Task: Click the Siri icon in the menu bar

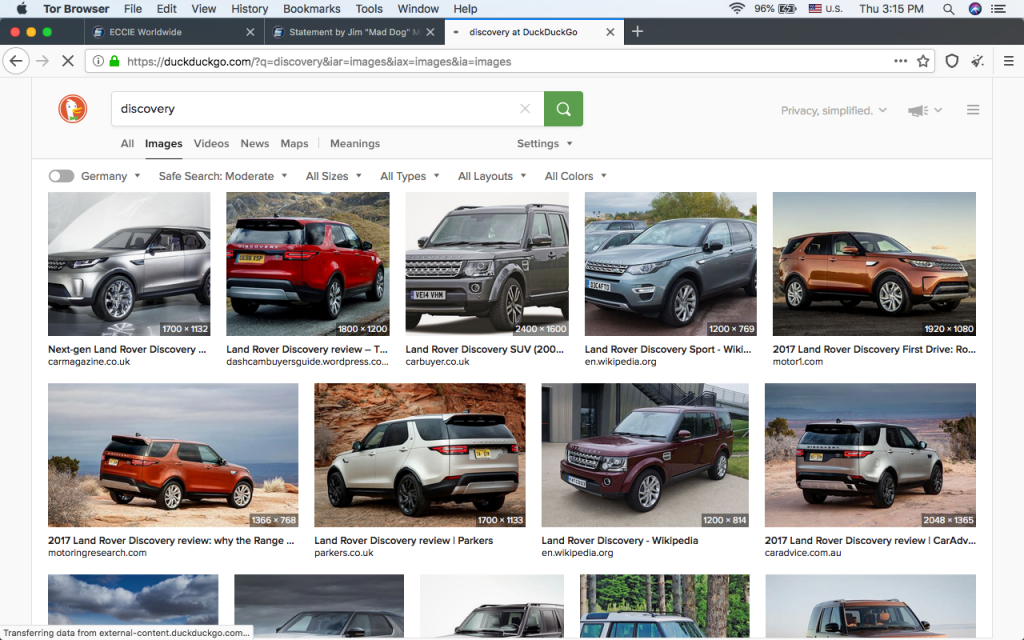Action: click(974, 8)
